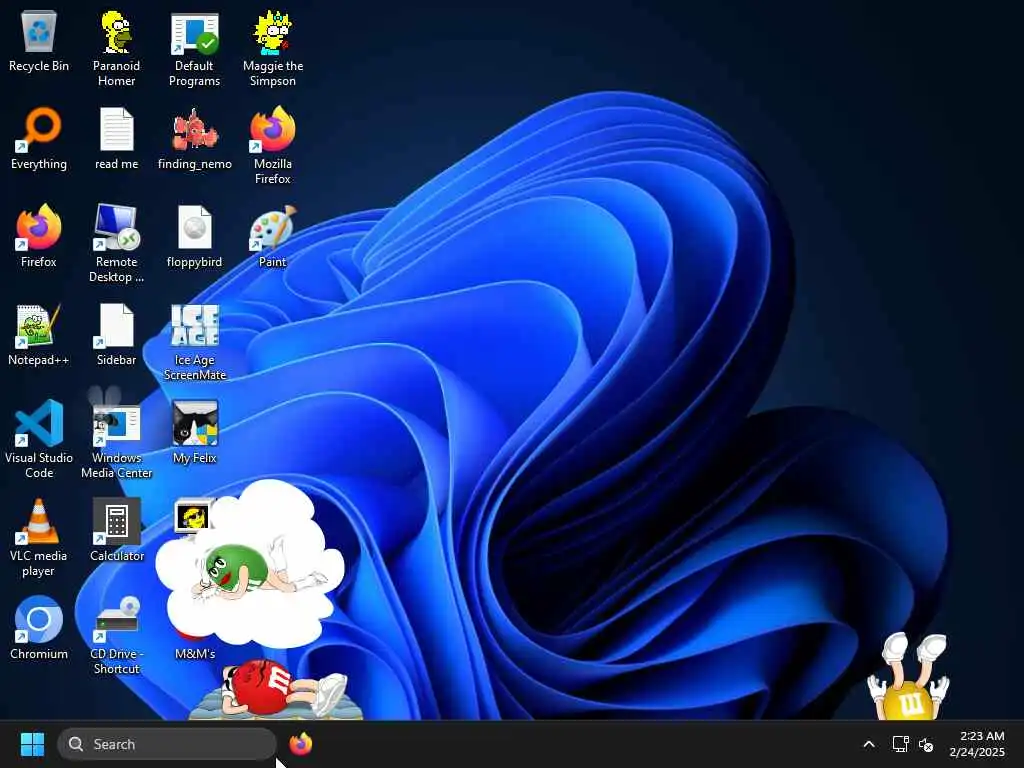Expand the hidden system tray icons chevron
This screenshot has width=1024, height=768.
[x=869, y=744]
